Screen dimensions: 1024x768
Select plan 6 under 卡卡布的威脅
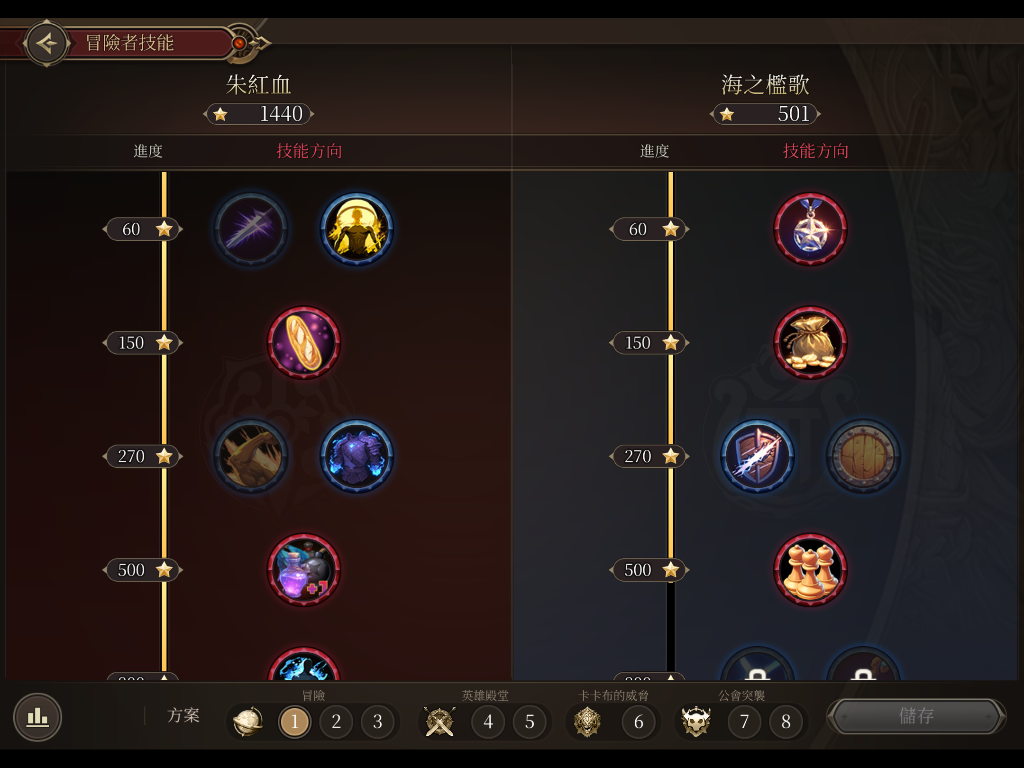pos(639,722)
